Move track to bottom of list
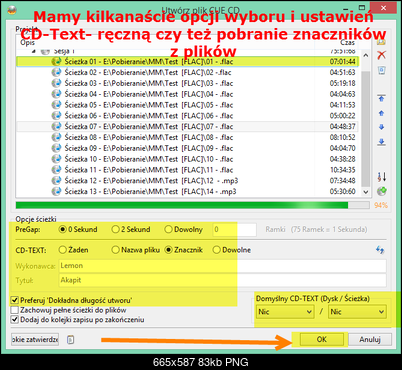This screenshot has height=370, width=402. tap(382, 142)
